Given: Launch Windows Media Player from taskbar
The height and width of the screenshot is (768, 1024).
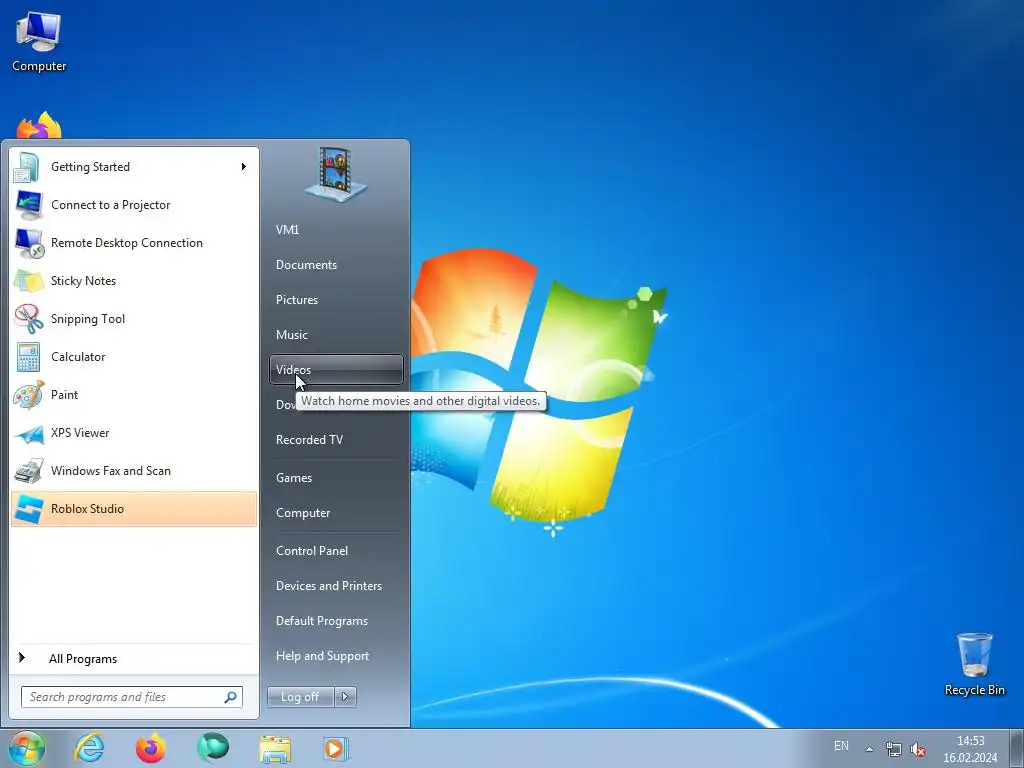Looking at the screenshot, I should [336, 748].
